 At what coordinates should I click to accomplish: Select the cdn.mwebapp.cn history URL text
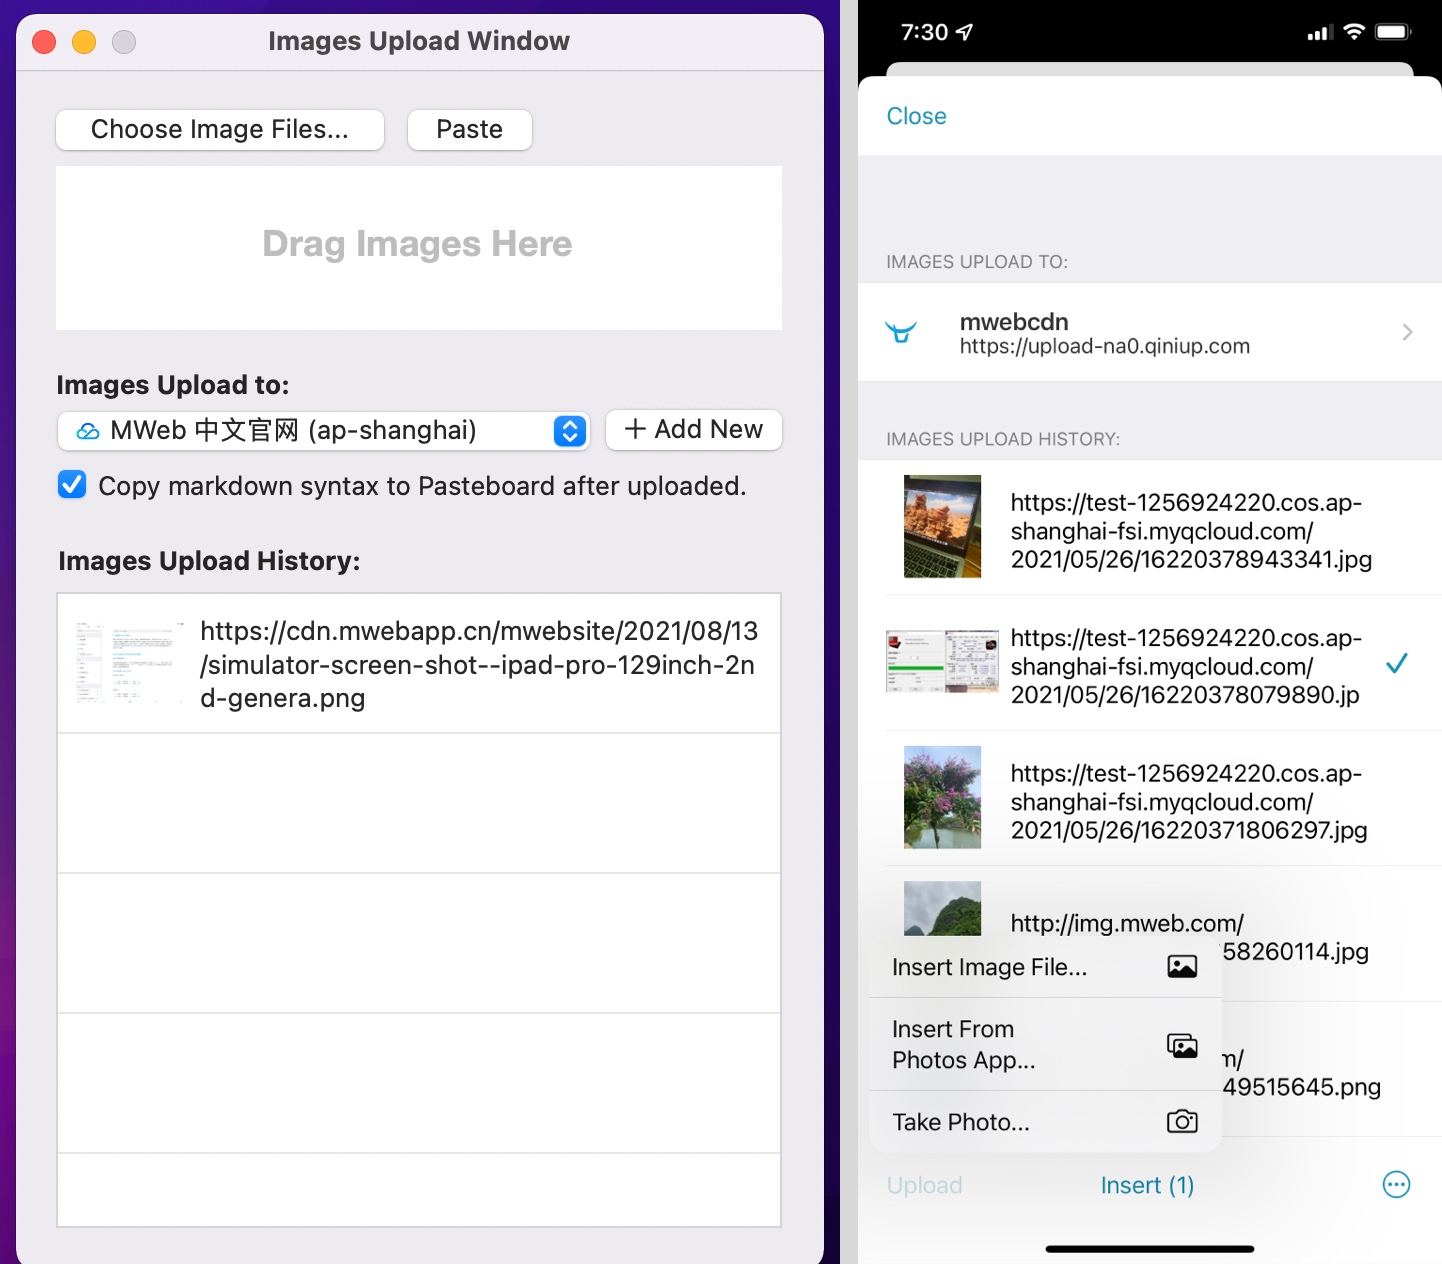coord(479,665)
